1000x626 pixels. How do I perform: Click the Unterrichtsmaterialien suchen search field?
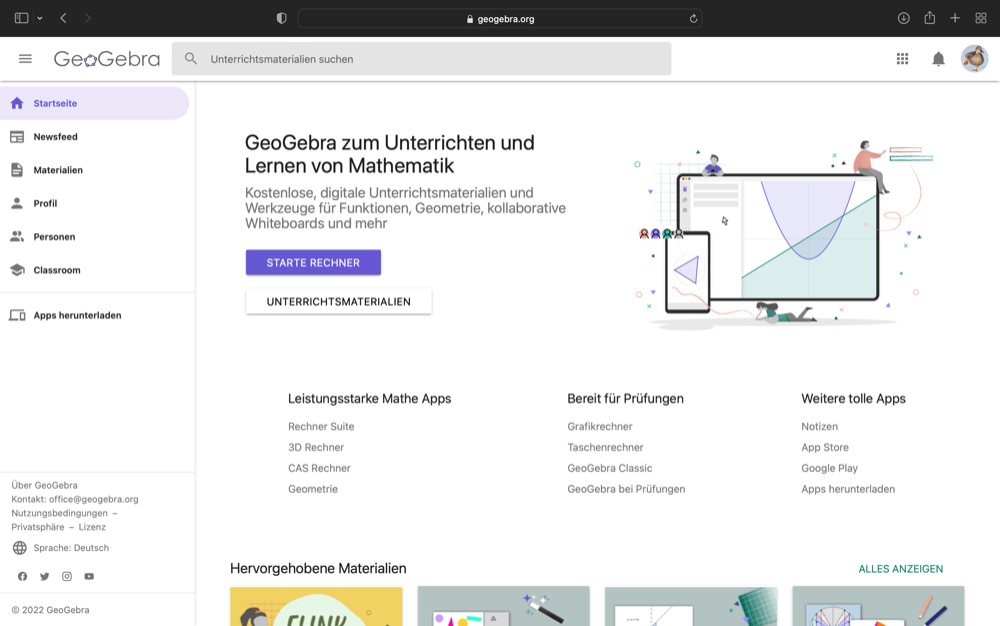pos(422,59)
